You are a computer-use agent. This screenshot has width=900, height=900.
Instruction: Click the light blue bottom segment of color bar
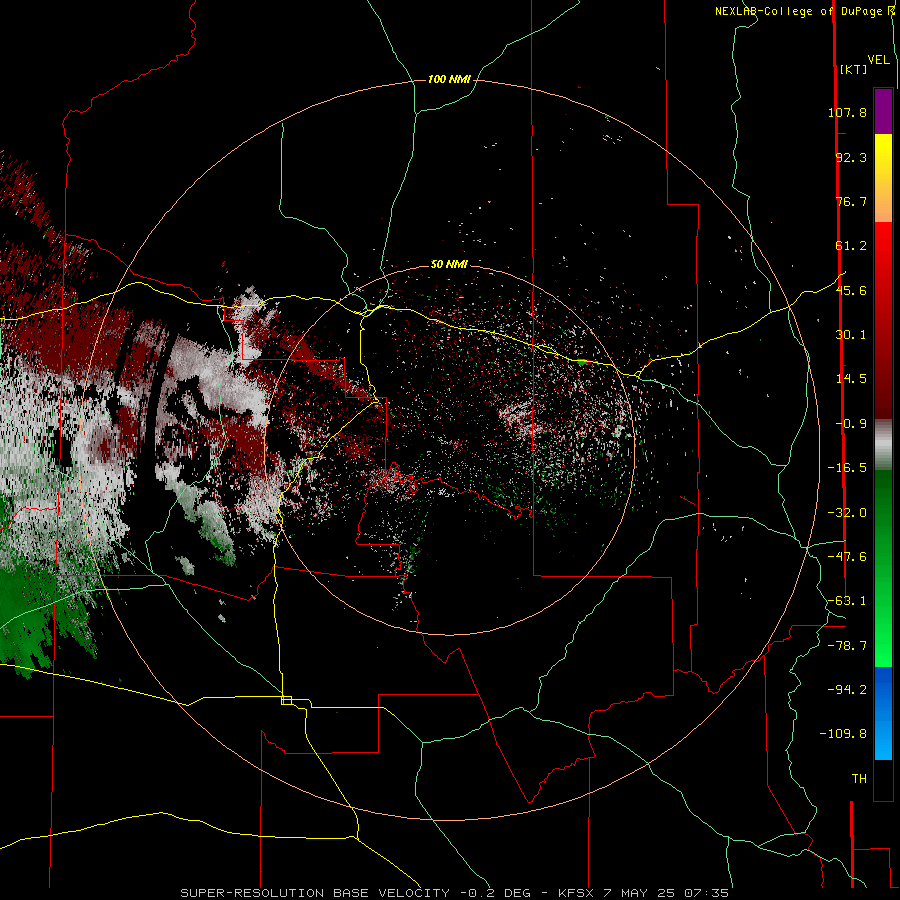coord(883,740)
